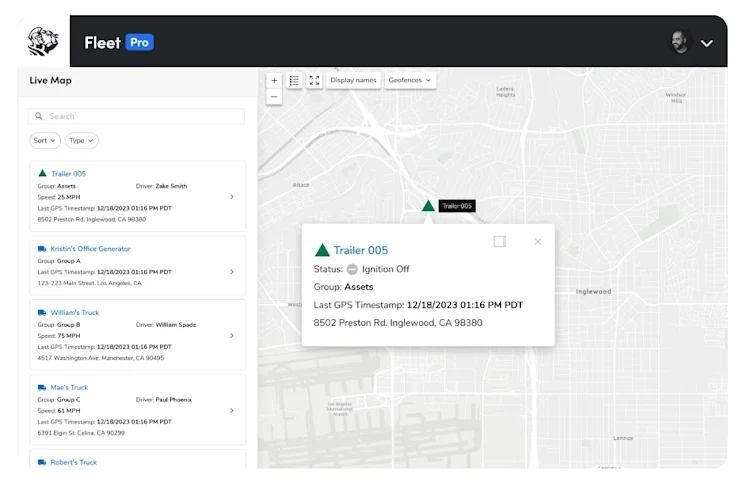Viewport: 750px width, 486px height.
Task: Tick the checkbox in the Trailer 005 popup
Action: pyautogui.click(x=500, y=242)
